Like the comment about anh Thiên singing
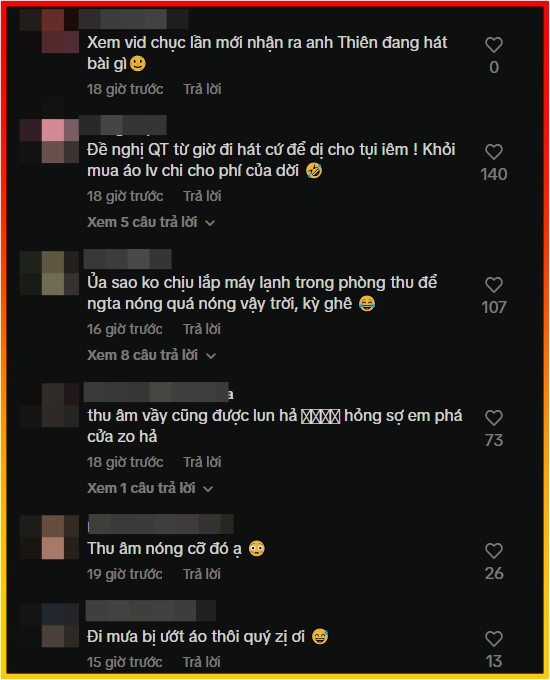Image resolution: width=550 pixels, height=680 pixels. coord(494,45)
